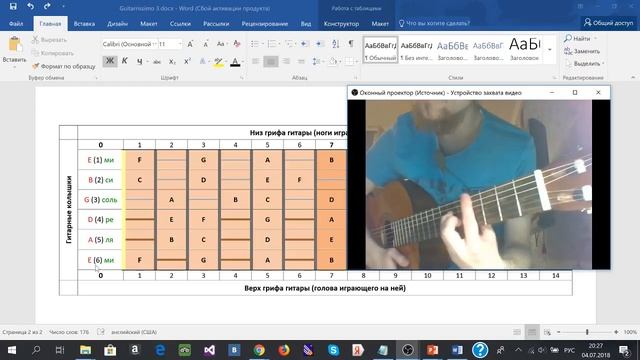Justify paragraph text
The width and height of the screenshot is (640, 360).
[301, 62]
